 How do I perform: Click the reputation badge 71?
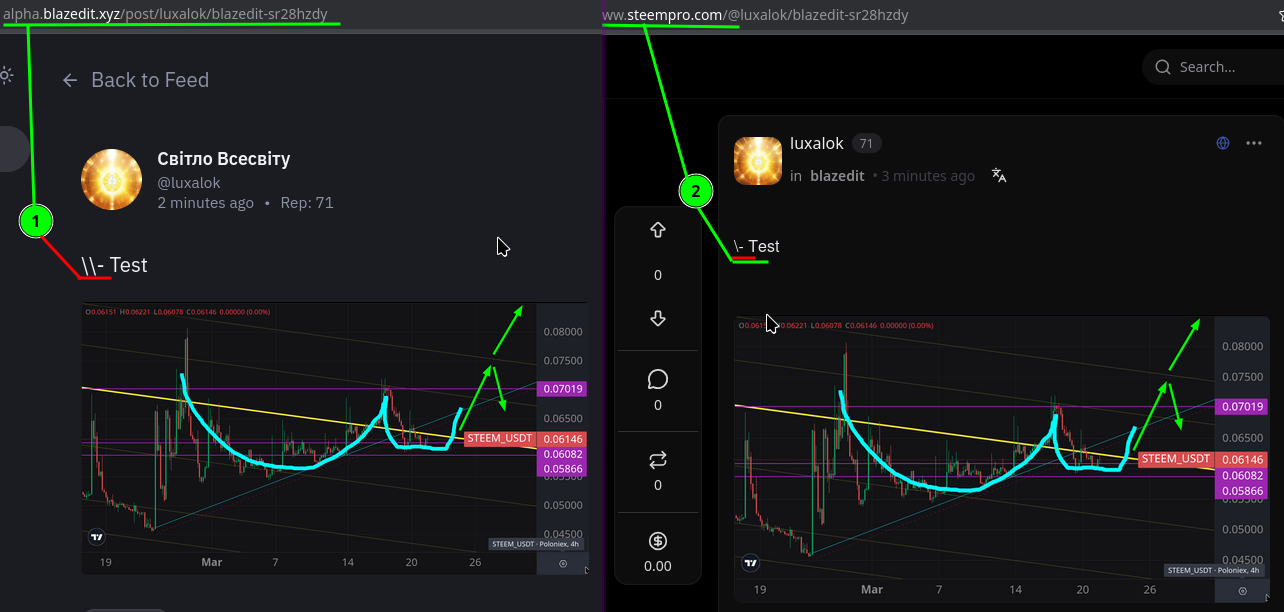(866, 143)
